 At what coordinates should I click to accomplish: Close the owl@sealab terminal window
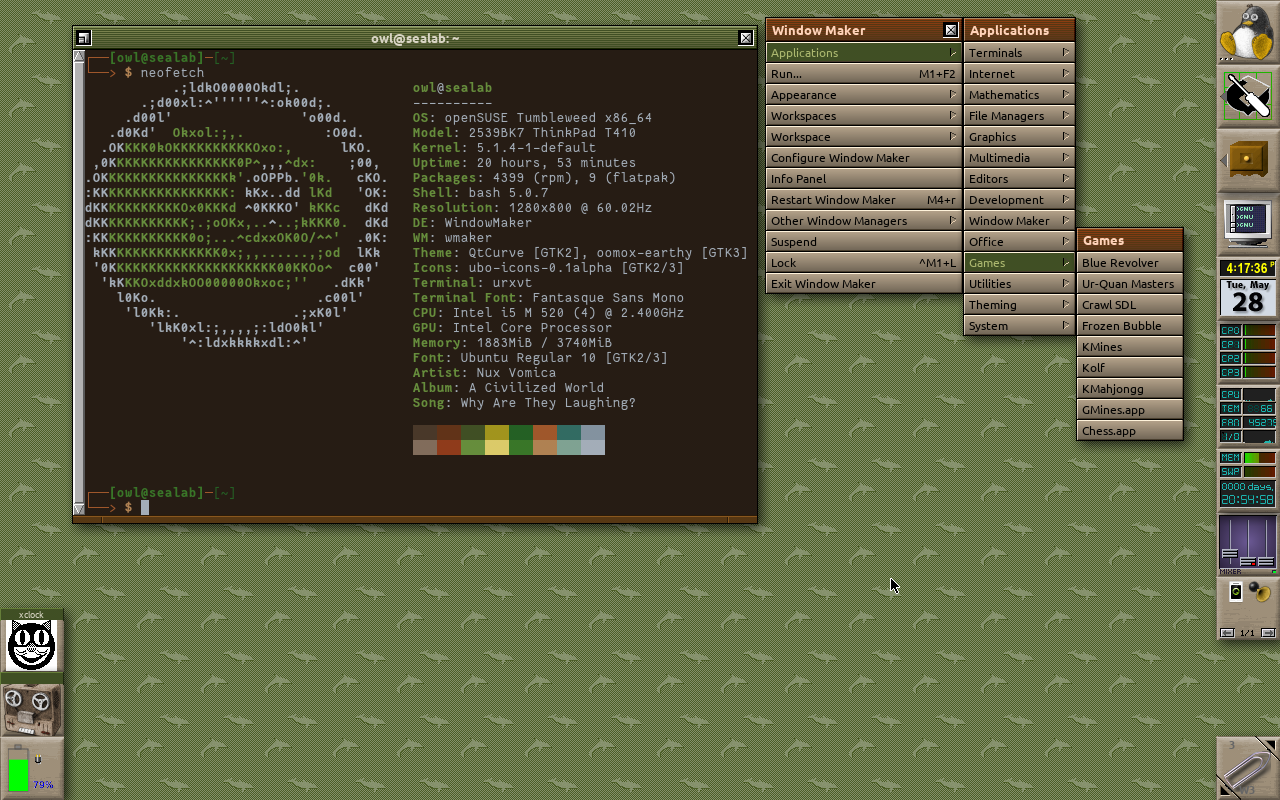coord(746,38)
